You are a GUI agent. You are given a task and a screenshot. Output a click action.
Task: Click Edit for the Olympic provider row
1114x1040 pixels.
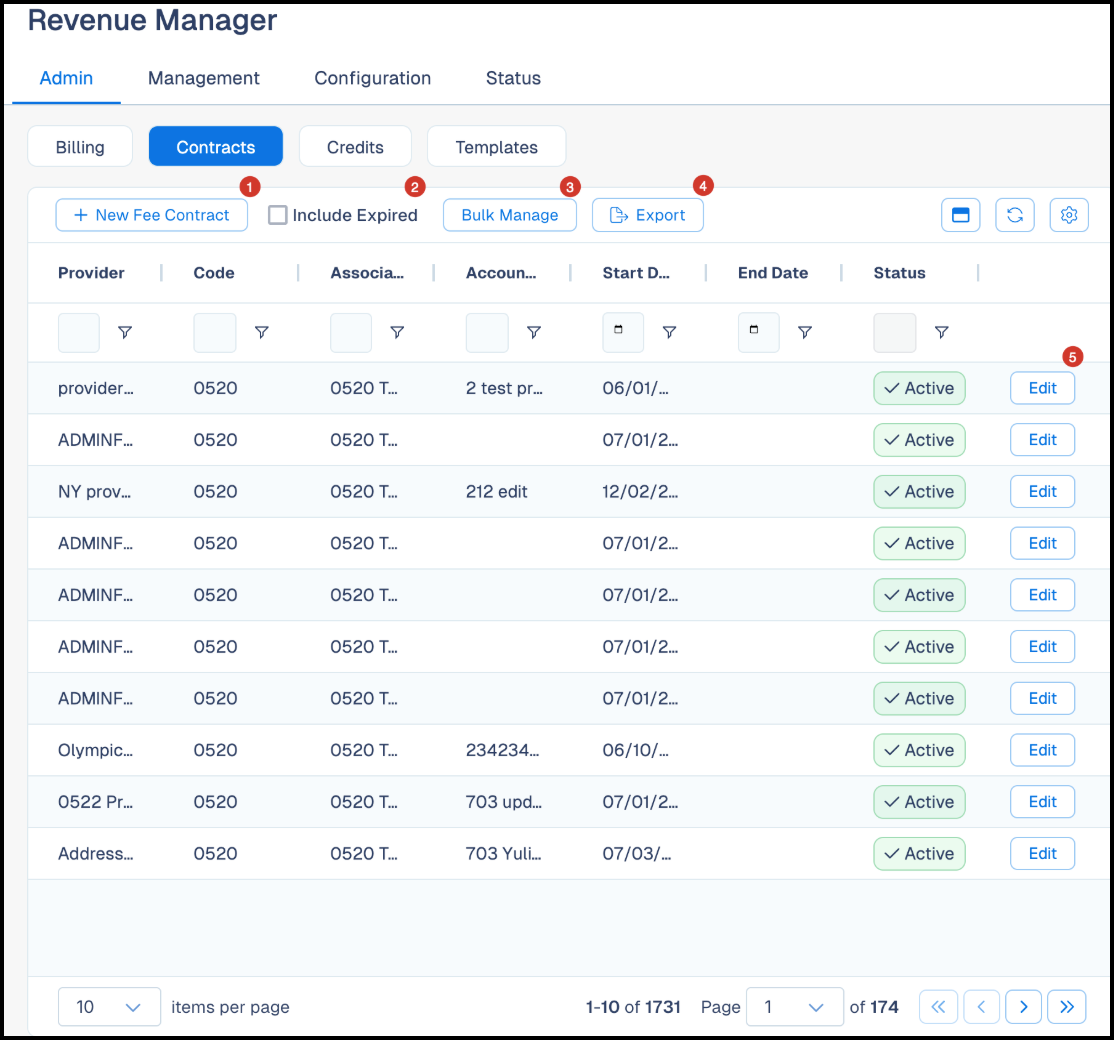1042,750
